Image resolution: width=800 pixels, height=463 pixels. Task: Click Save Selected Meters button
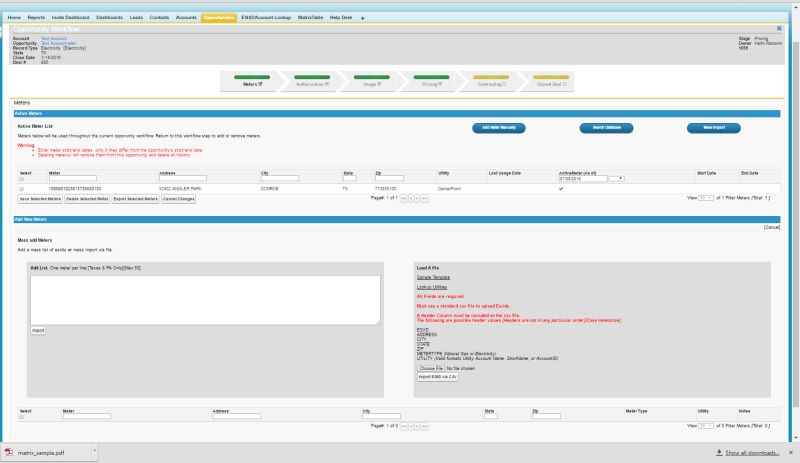point(40,199)
